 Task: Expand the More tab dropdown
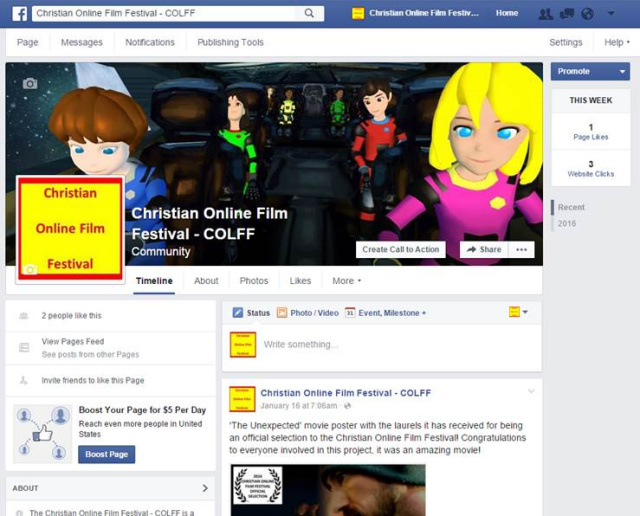[x=347, y=281]
